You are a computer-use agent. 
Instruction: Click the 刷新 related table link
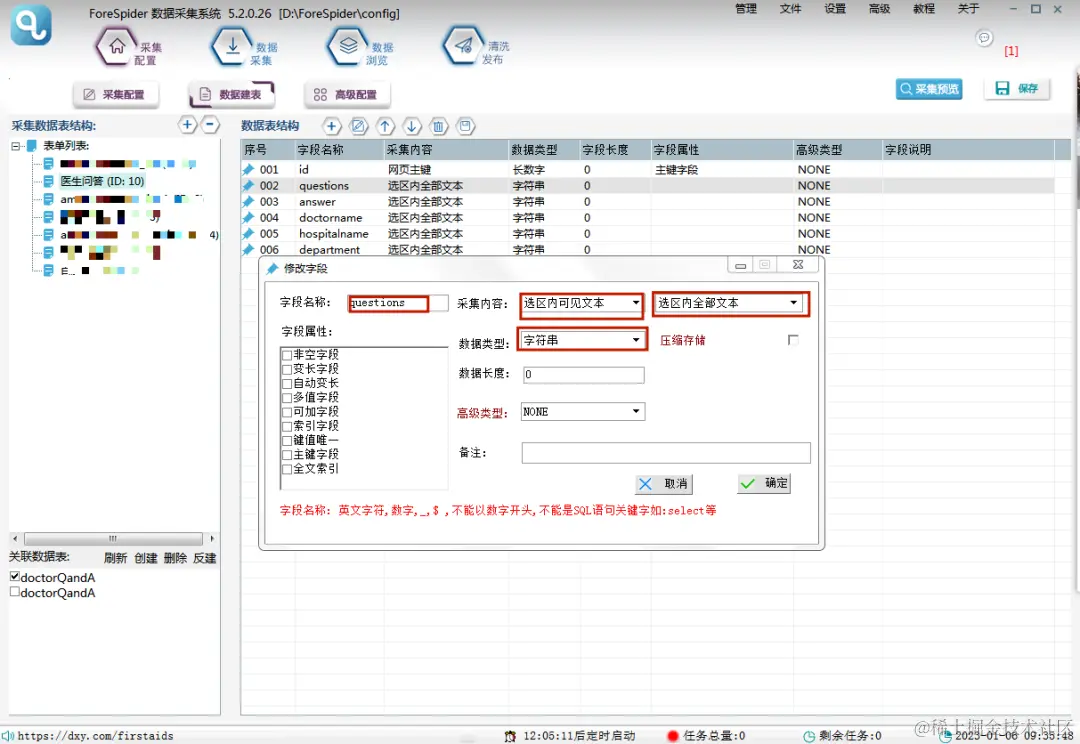pos(116,558)
